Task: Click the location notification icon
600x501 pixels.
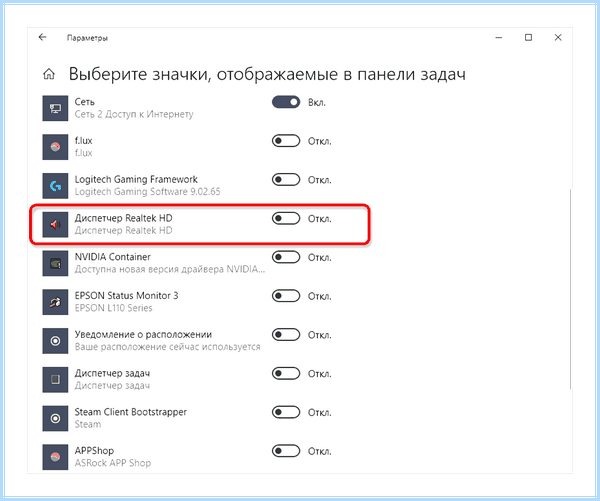Action: [55, 341]
